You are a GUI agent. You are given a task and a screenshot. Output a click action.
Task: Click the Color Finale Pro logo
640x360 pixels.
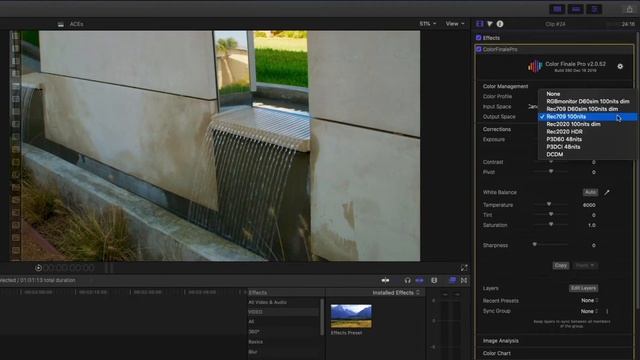[x=535, y=67]
